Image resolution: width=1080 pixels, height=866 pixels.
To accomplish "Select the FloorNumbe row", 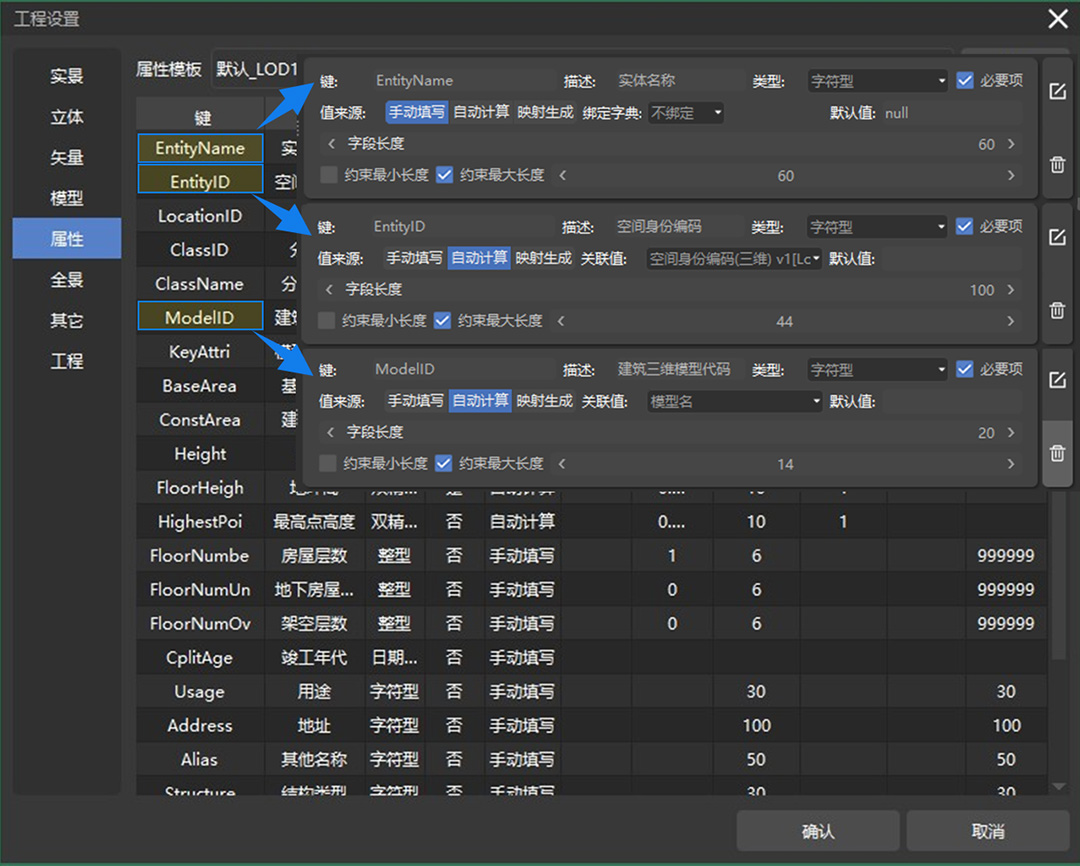I will (x=592, y=555).
